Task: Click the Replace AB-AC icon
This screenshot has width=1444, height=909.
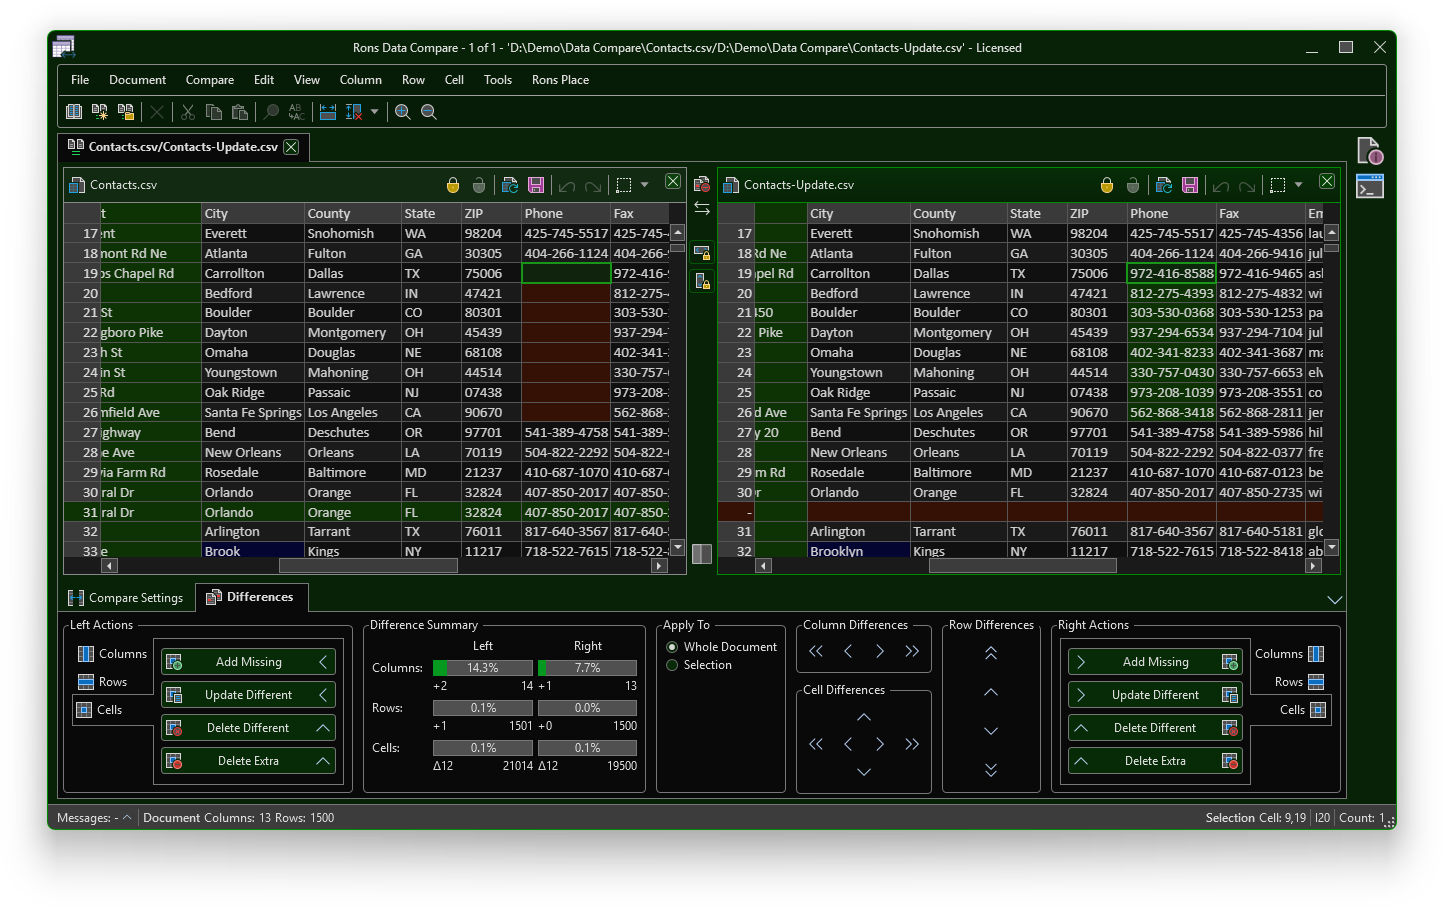Action: 297,112
